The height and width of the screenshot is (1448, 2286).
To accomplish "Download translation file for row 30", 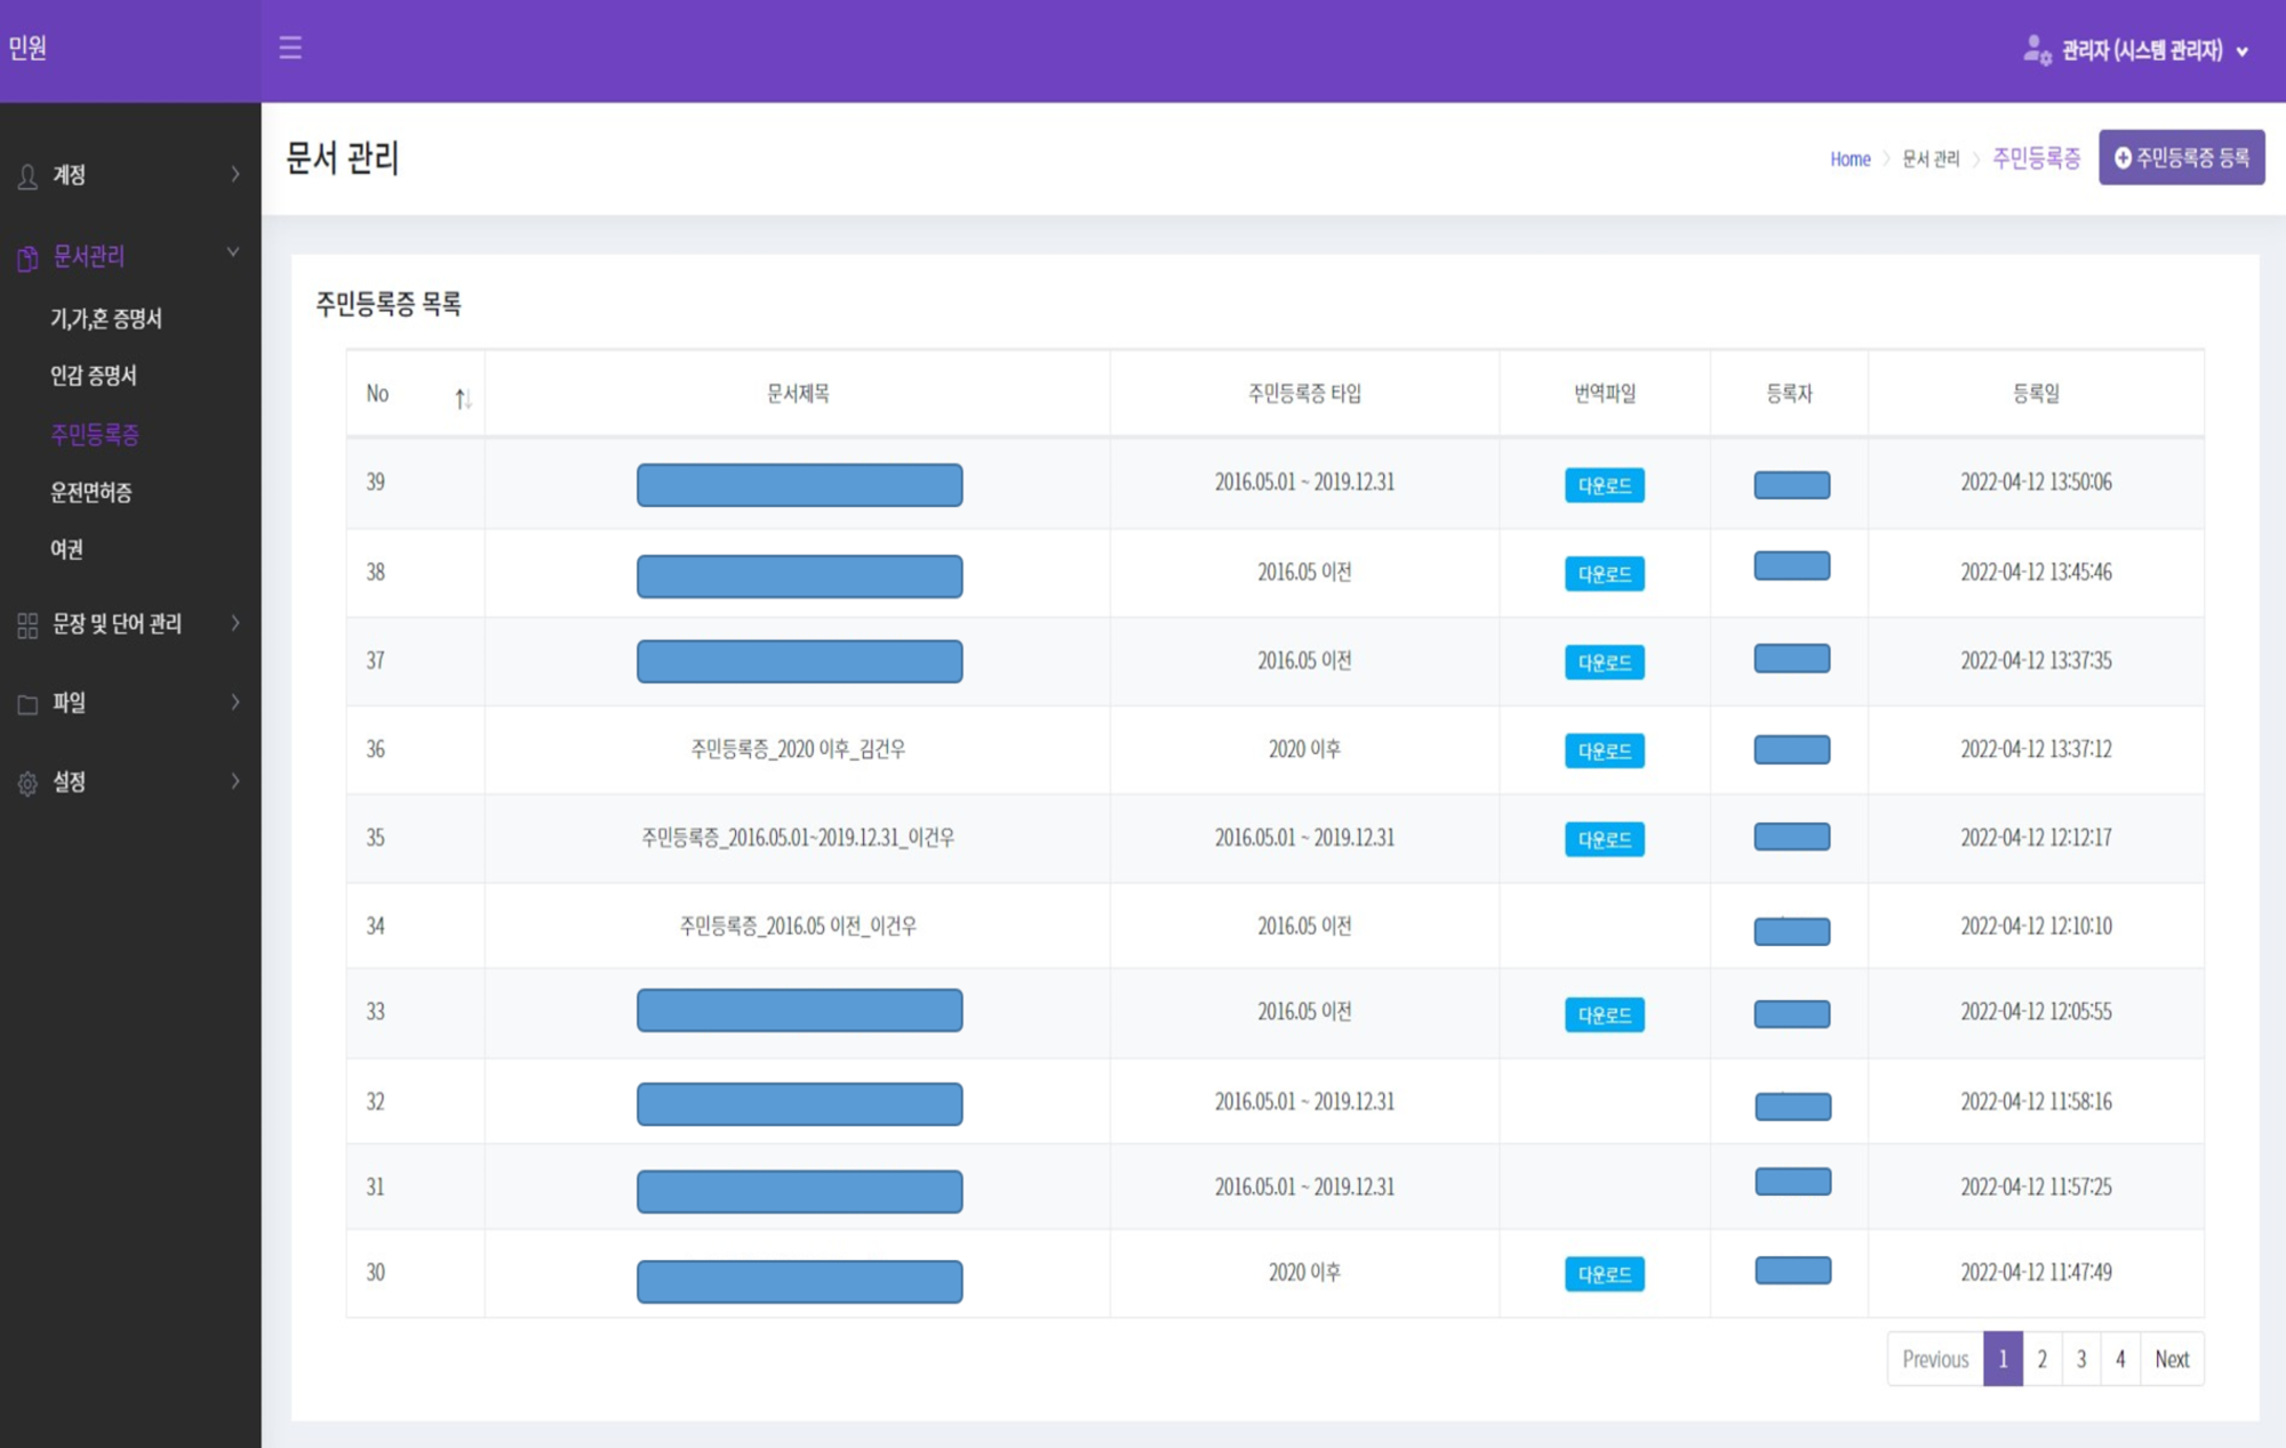I will point(1604,1274).
